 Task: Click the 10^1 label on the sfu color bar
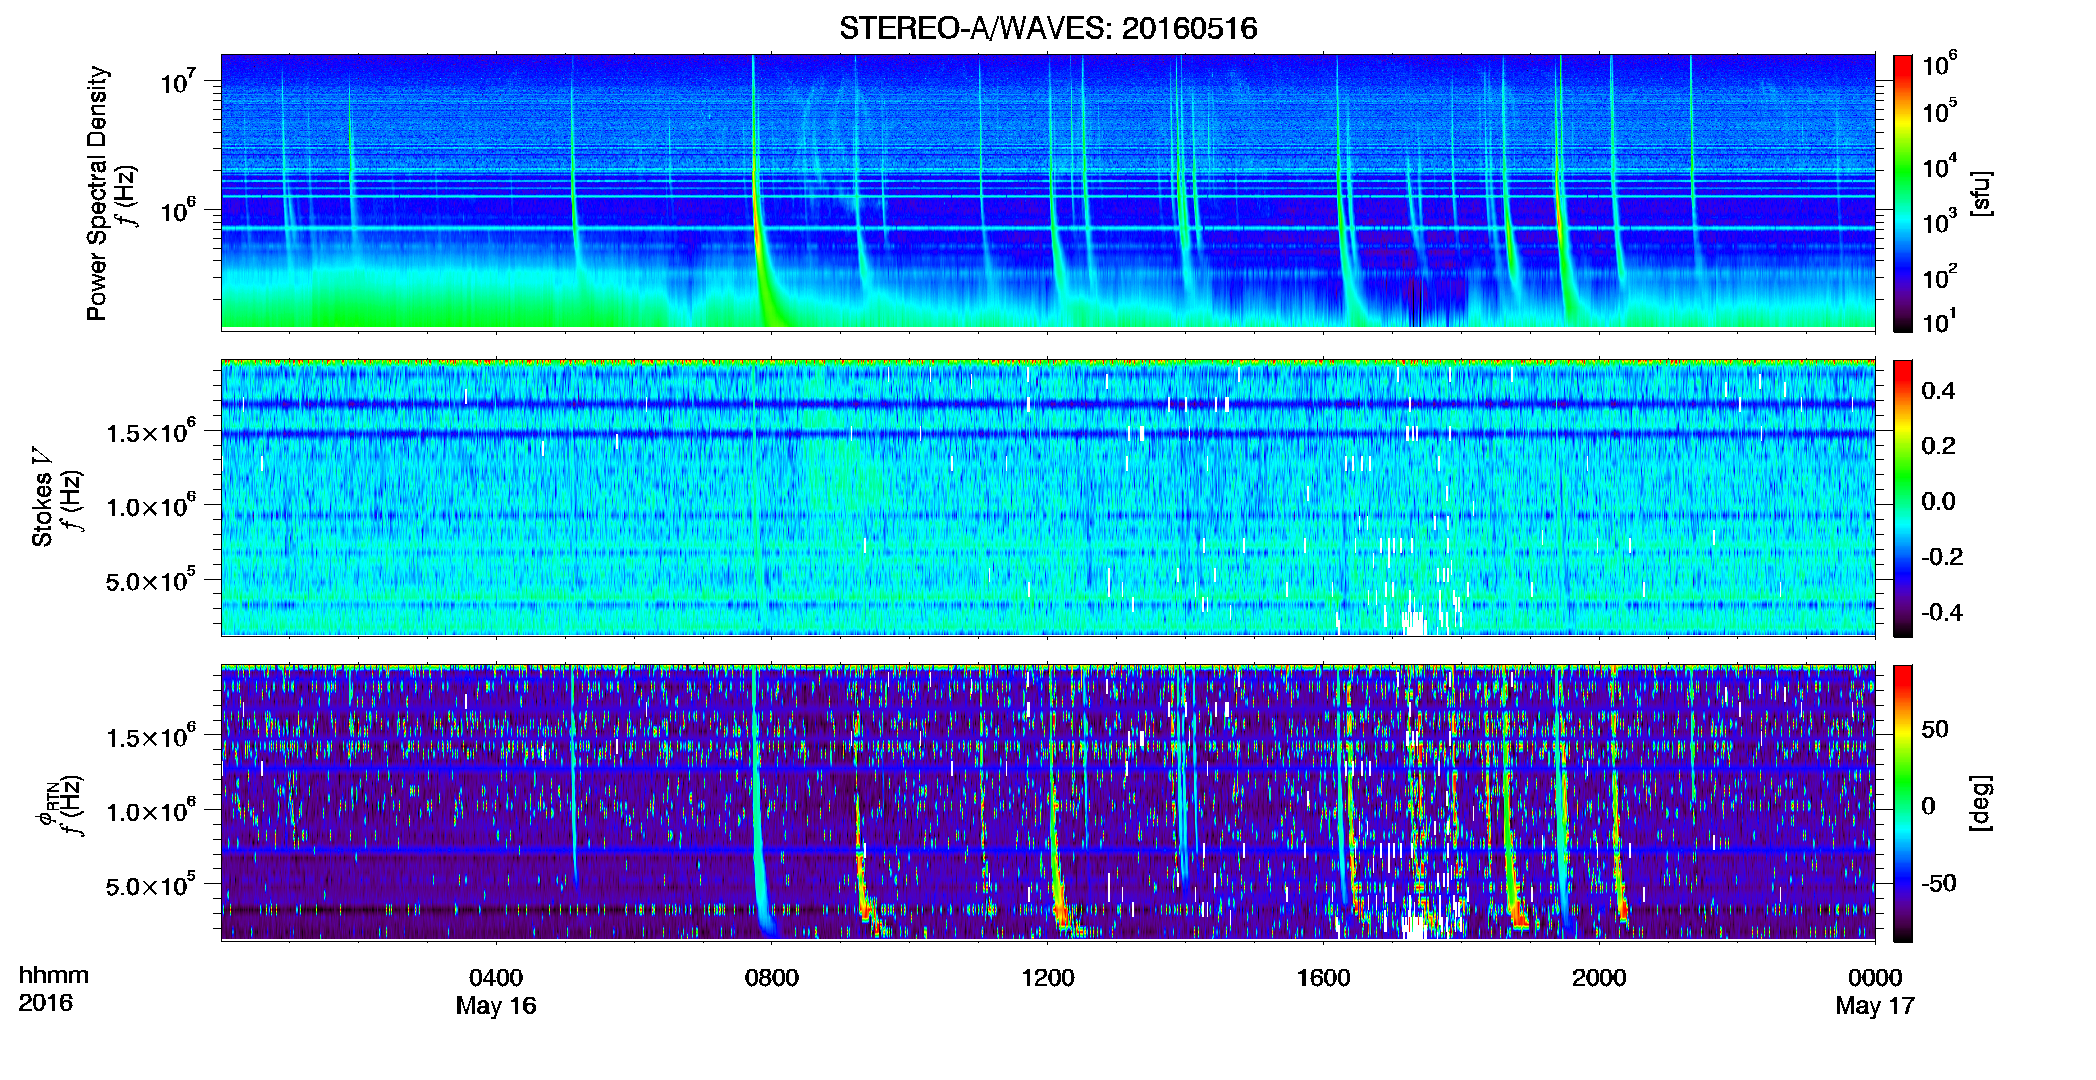(x=1939, y=321)
